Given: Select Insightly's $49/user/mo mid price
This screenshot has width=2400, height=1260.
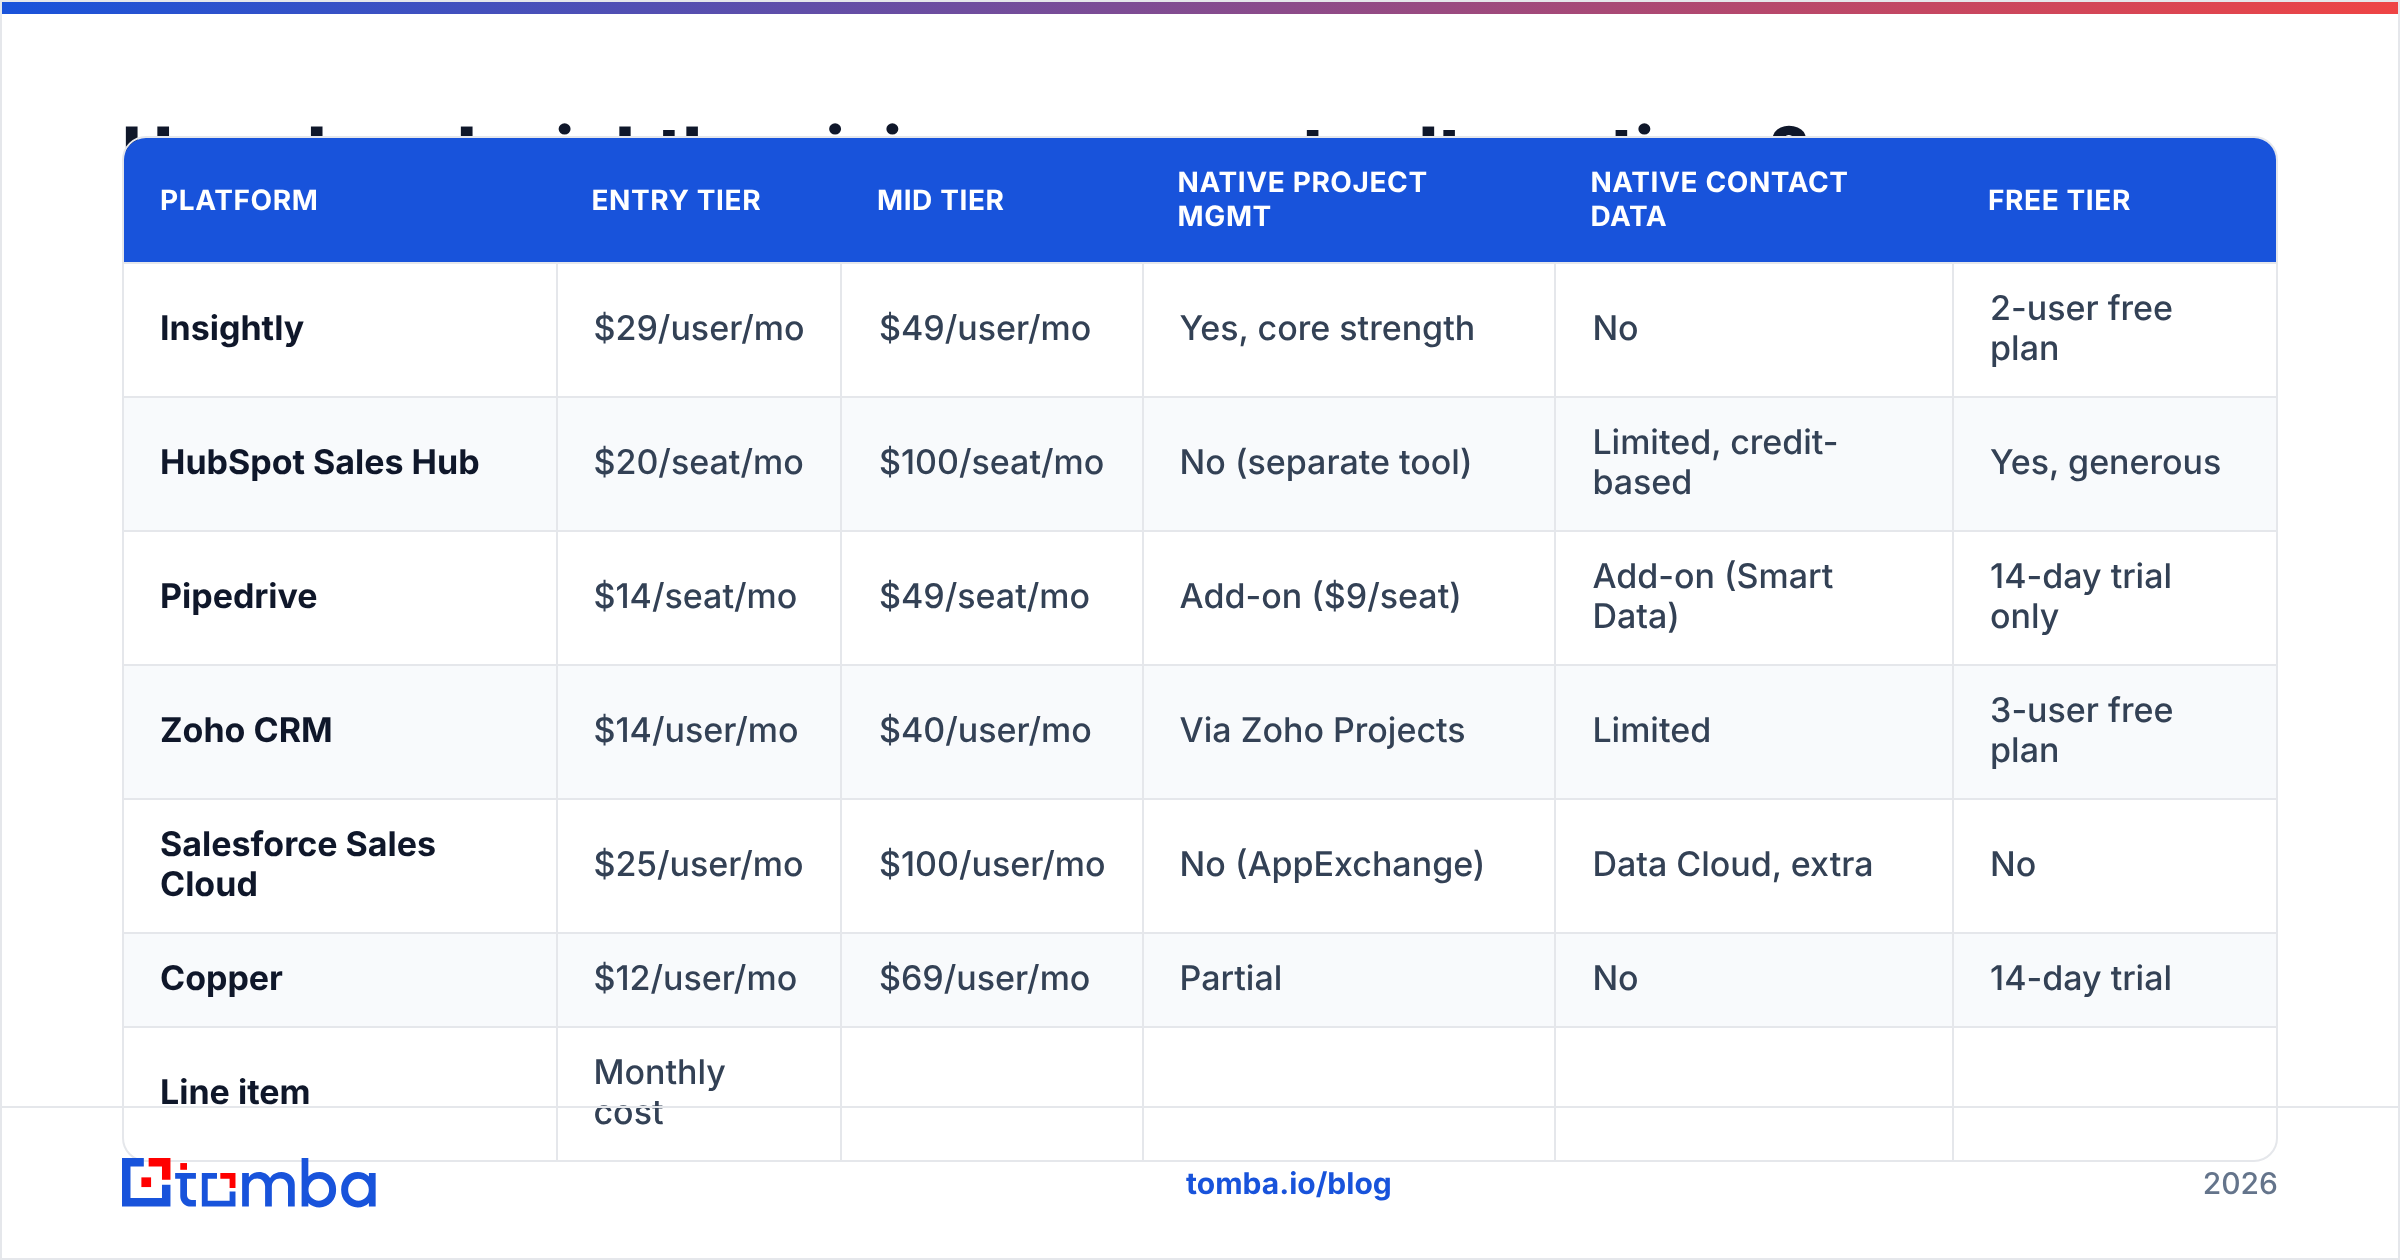Looking at the screenshot, I should (985, 328).
